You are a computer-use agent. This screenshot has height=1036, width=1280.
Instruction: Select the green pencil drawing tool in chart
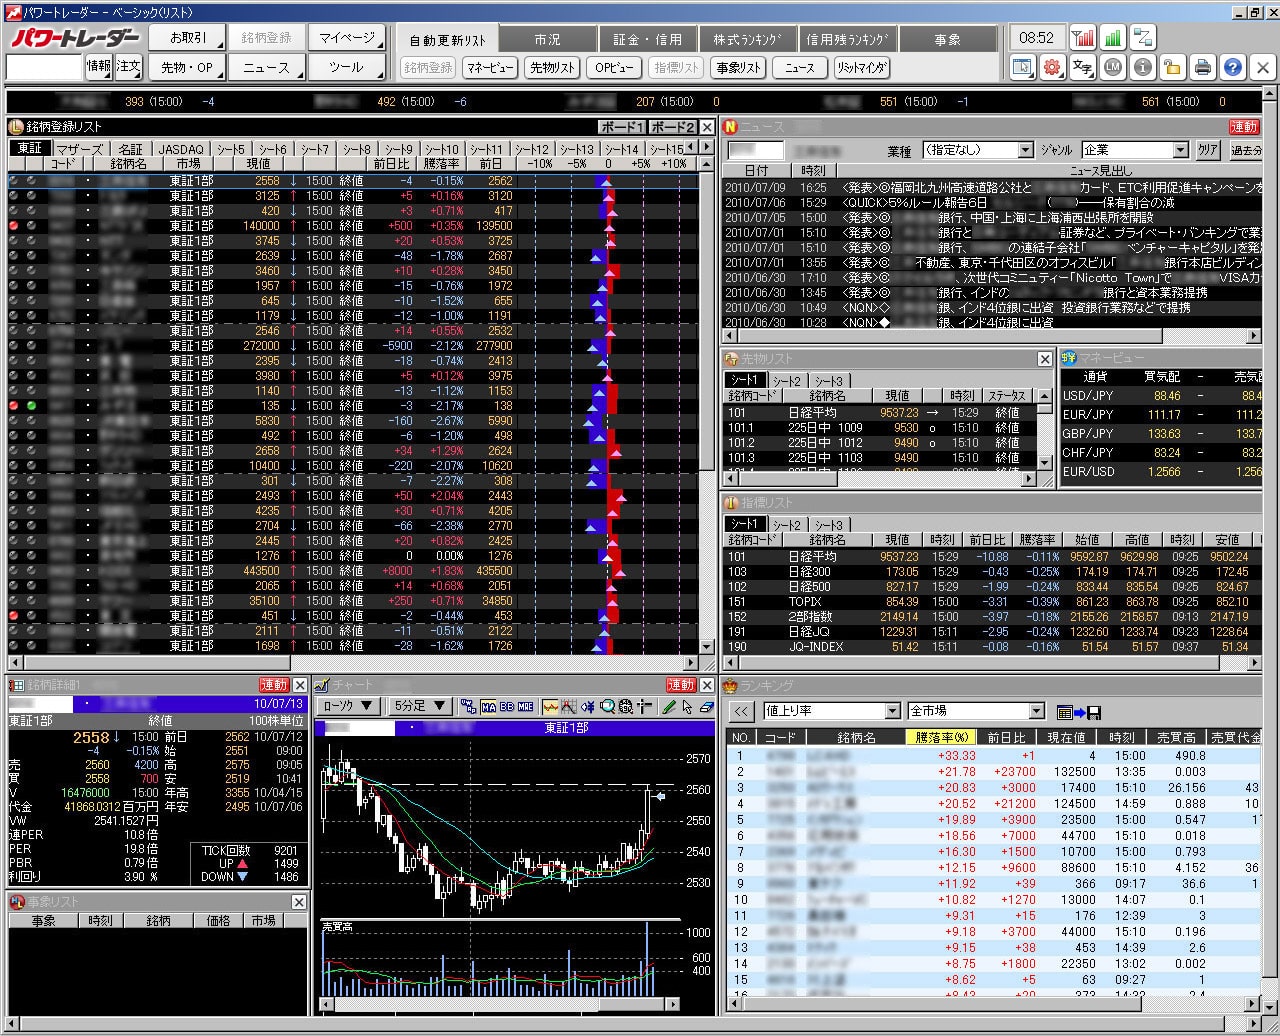[669, 707]
